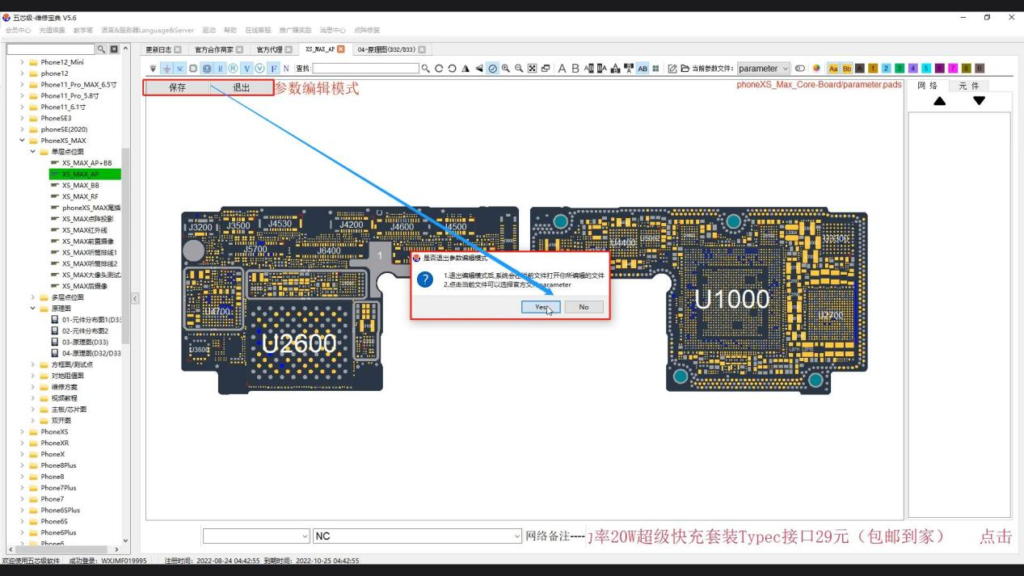This screenshot has width=1024, height=576.
Task: Choose No in the exit dialog
Action: coord(584,307)
